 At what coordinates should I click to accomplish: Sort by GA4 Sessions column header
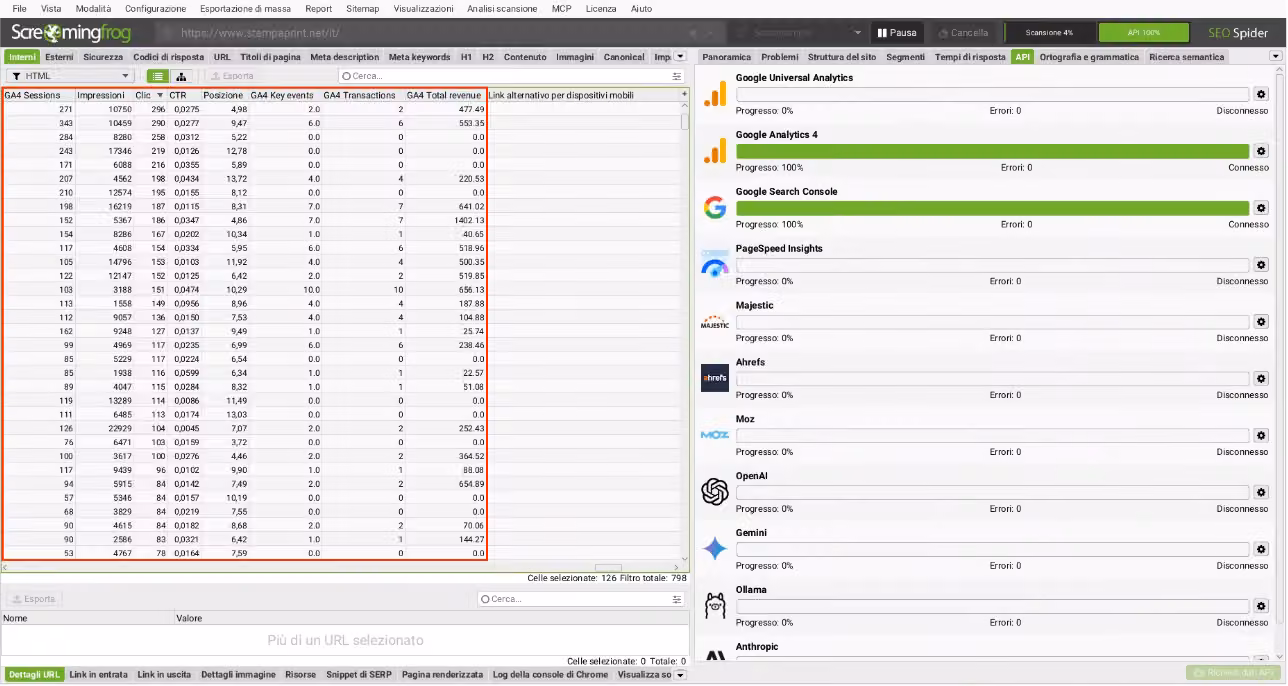pyautogui.click(x=37, y=95)
